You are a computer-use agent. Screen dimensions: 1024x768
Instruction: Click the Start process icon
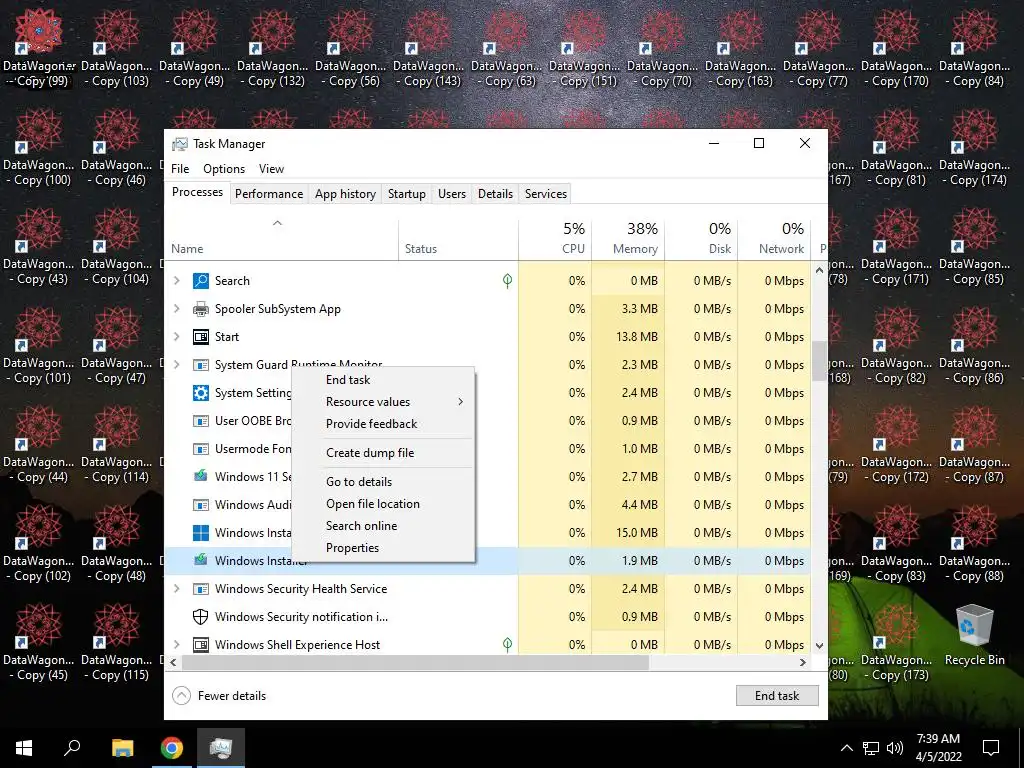coord(200,337)
